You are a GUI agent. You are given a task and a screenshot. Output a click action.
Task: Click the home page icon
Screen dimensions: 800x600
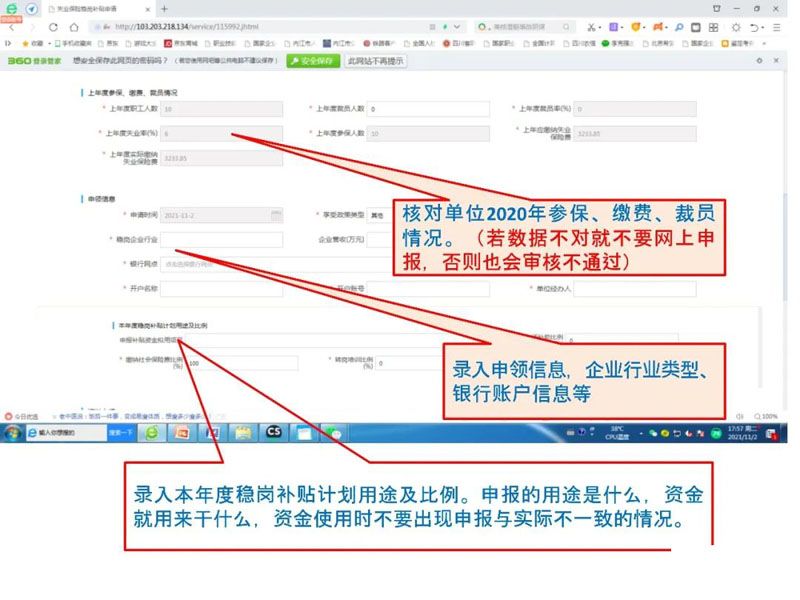click(74, 27)
